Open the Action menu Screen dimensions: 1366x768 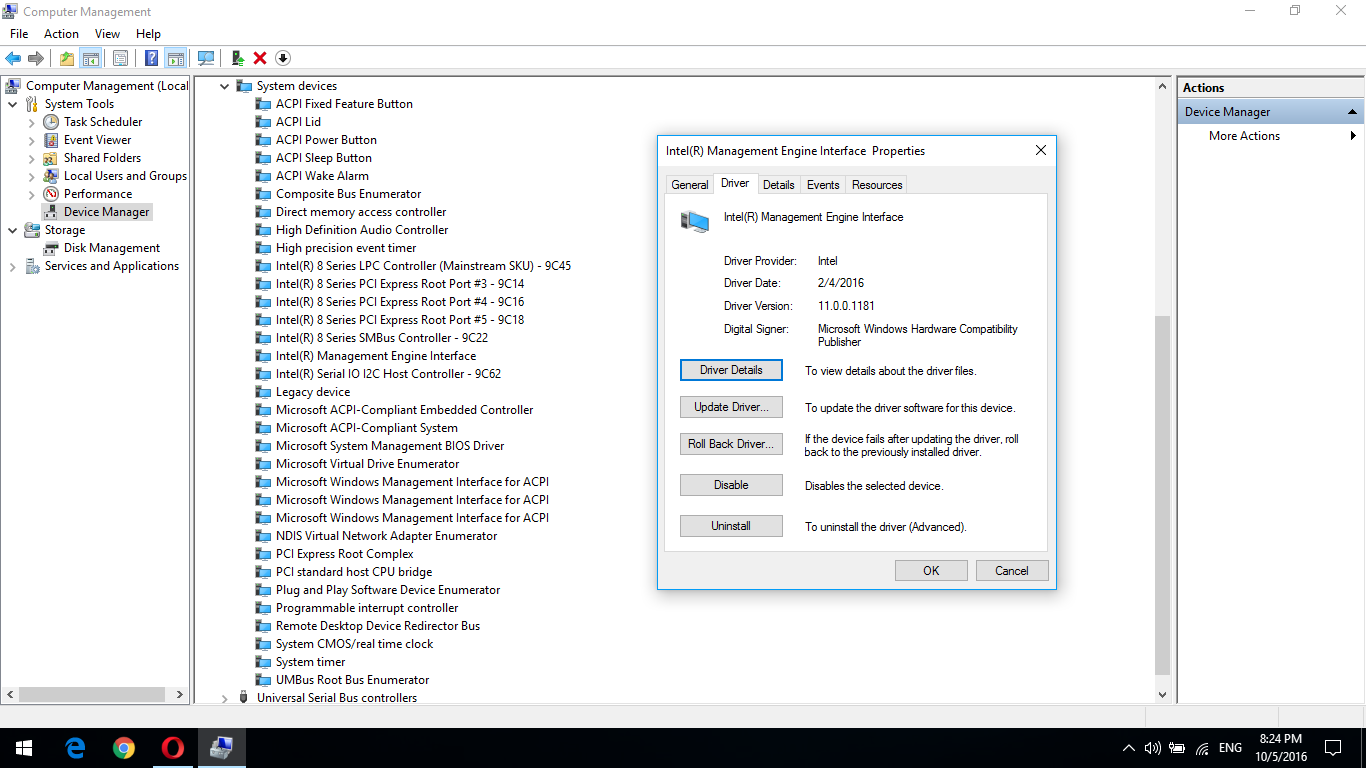pos(61,34)
